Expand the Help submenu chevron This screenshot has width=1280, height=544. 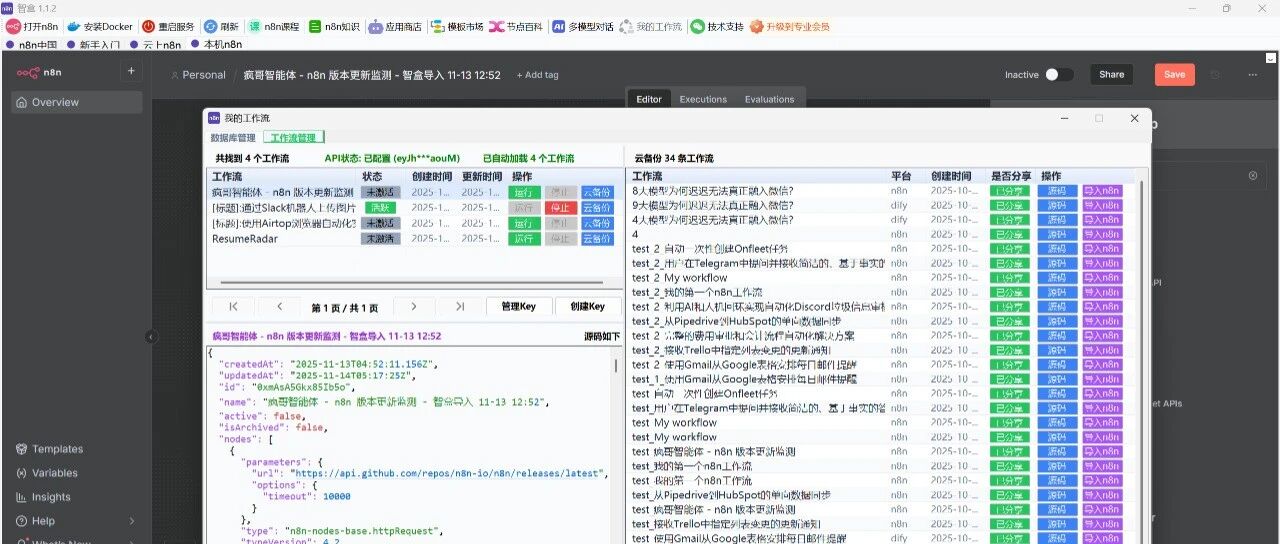click(132, 521)
